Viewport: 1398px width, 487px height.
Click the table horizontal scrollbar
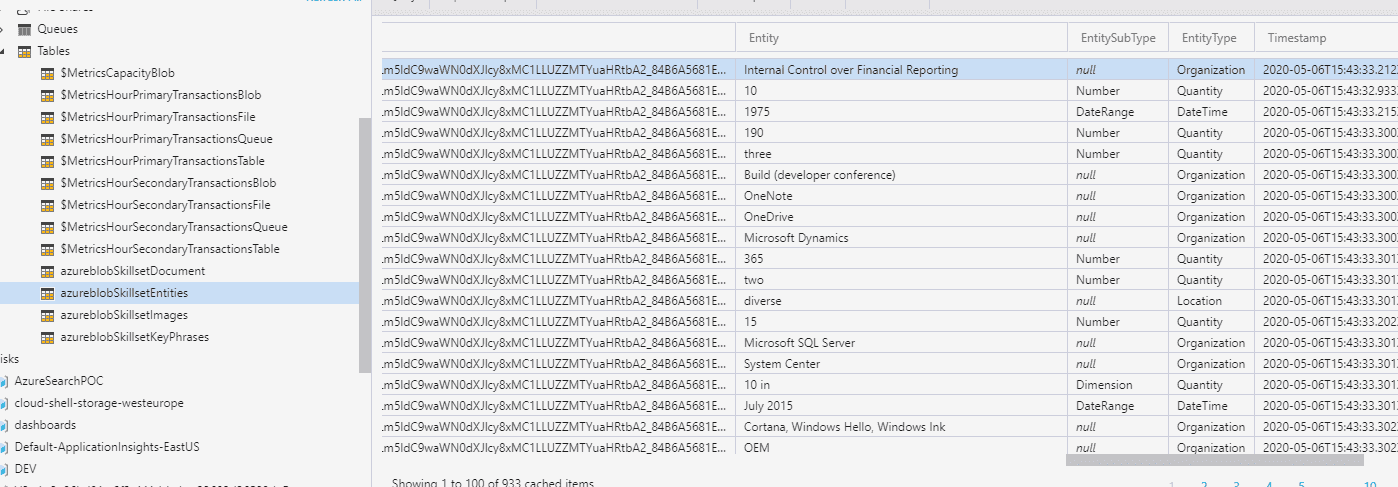(1214, 460)
